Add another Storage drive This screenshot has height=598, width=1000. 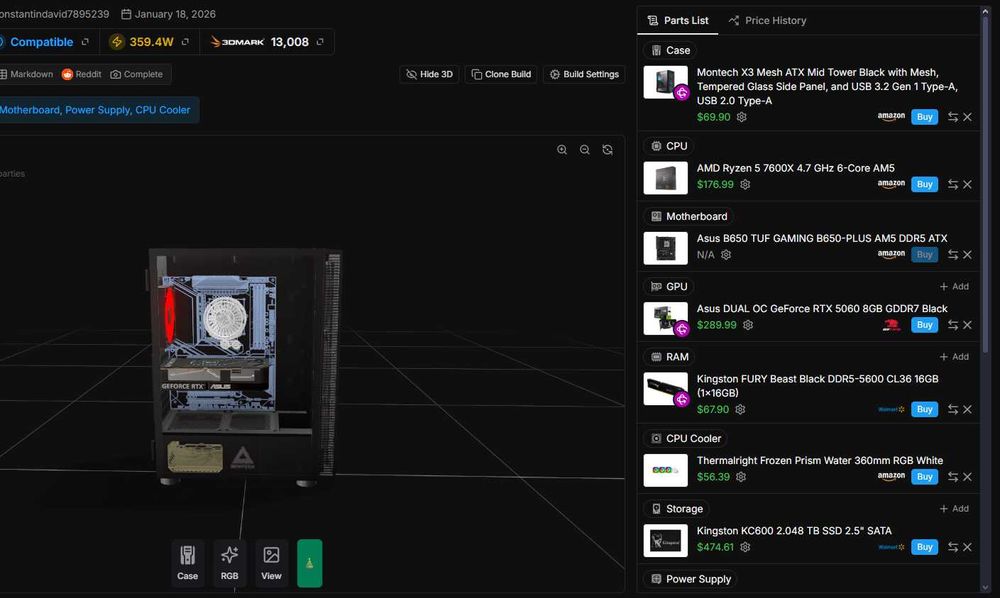click(x=954, y=508)
